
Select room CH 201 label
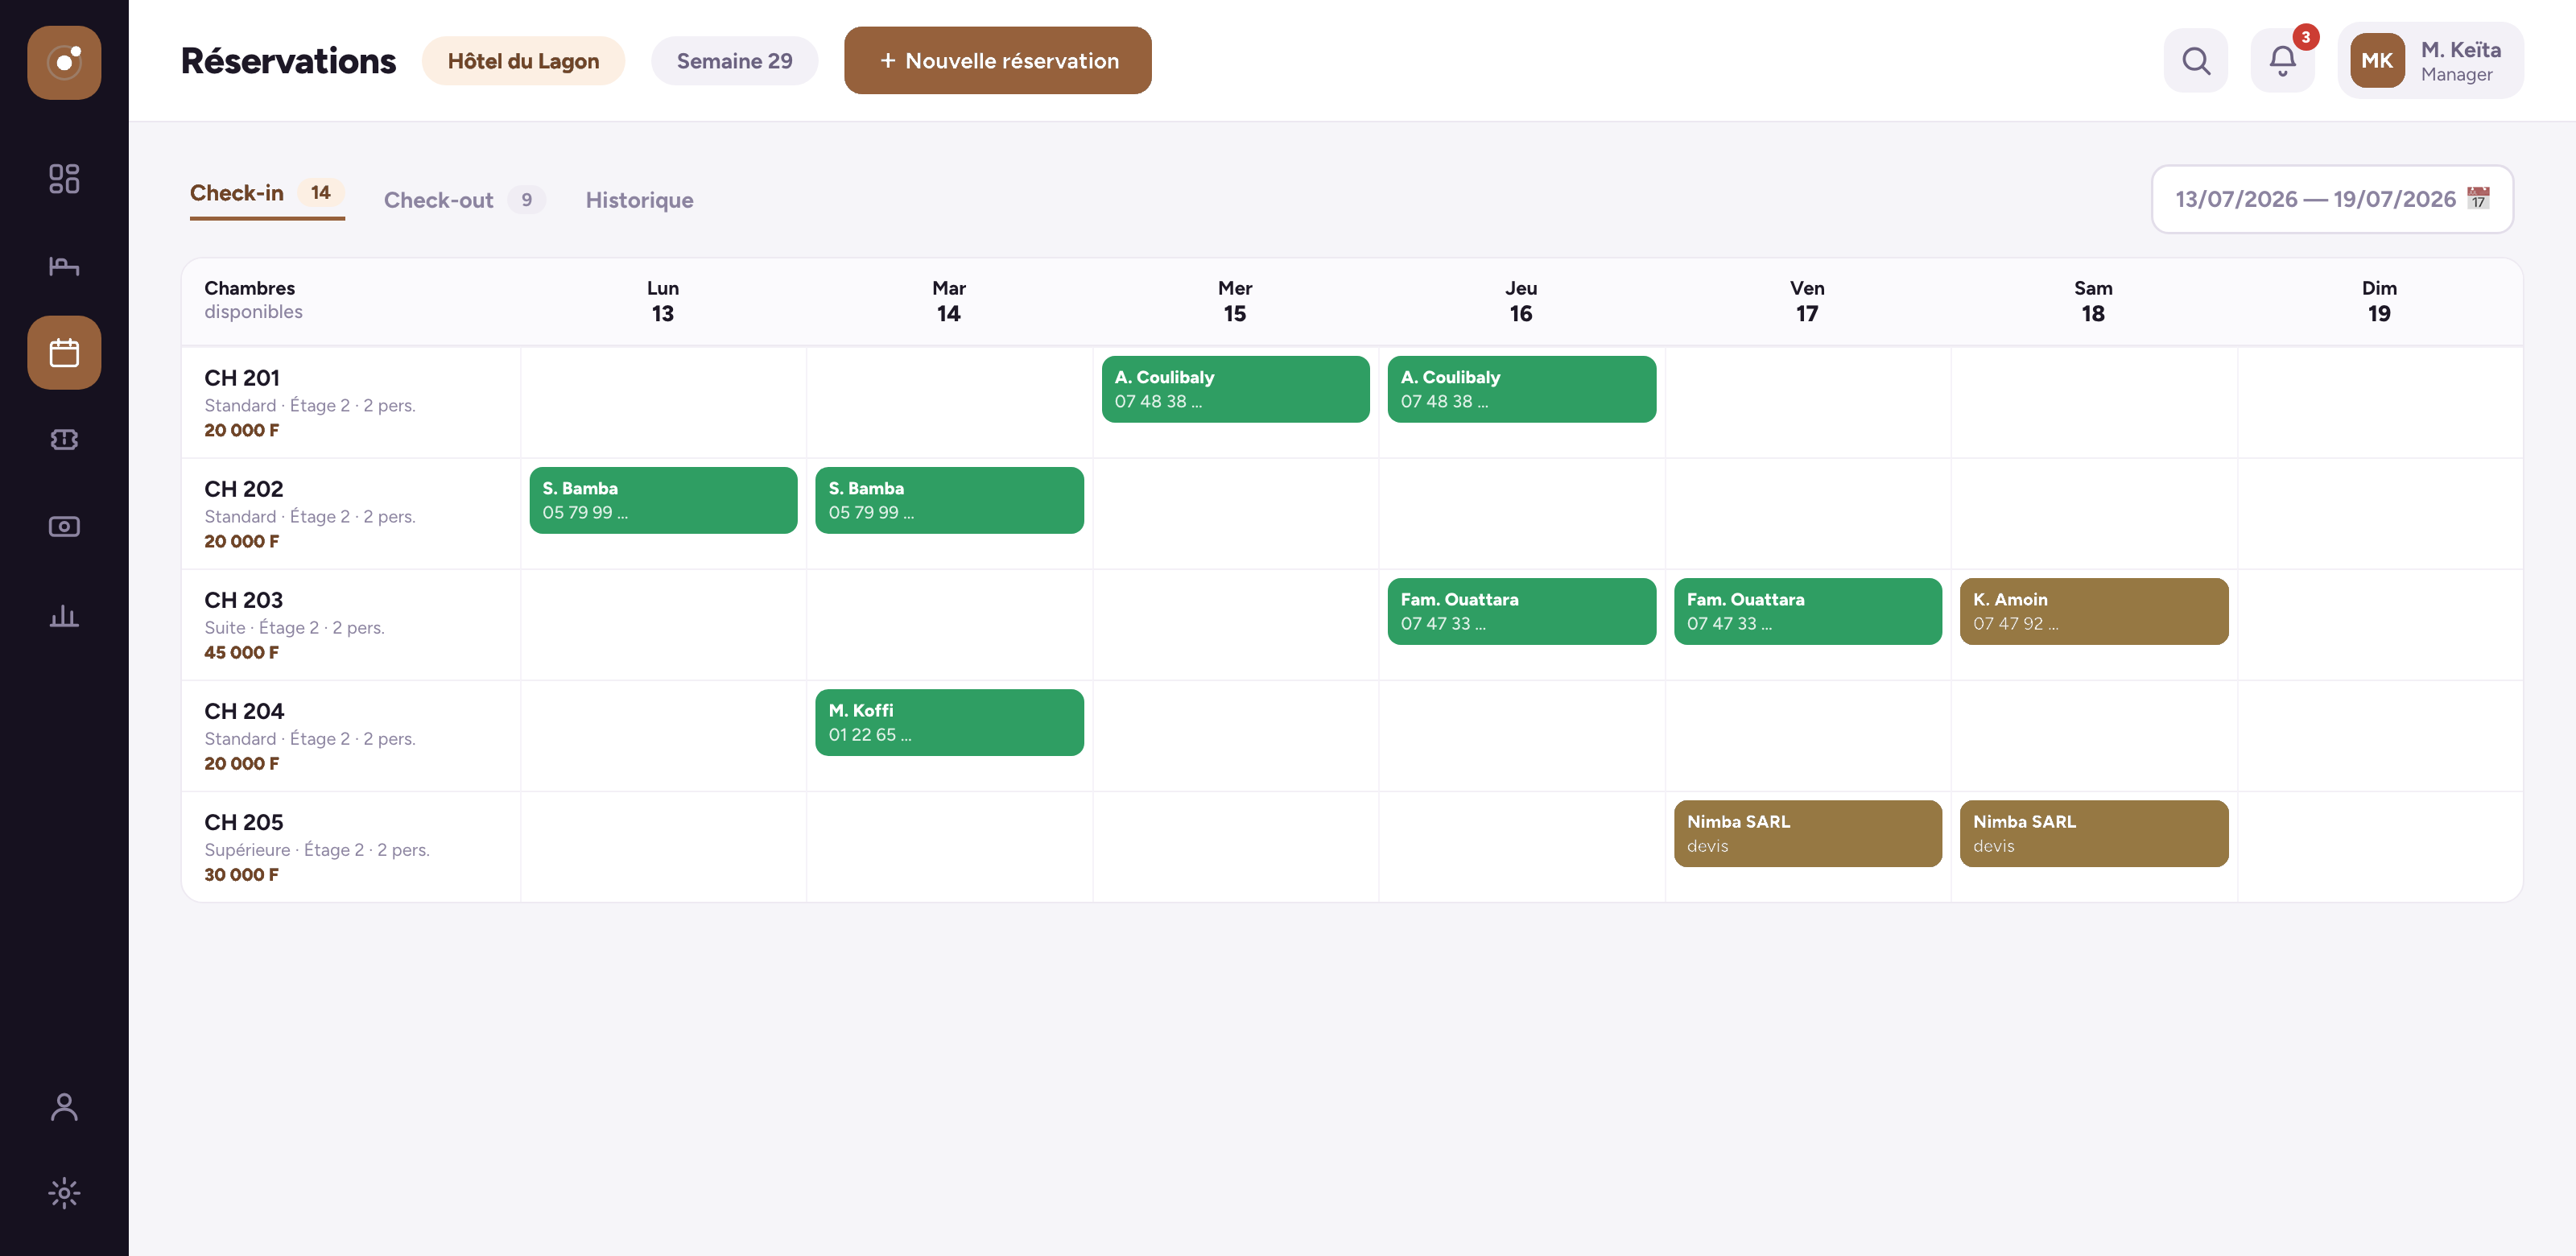pyautogui.click(x=242, y=378)
